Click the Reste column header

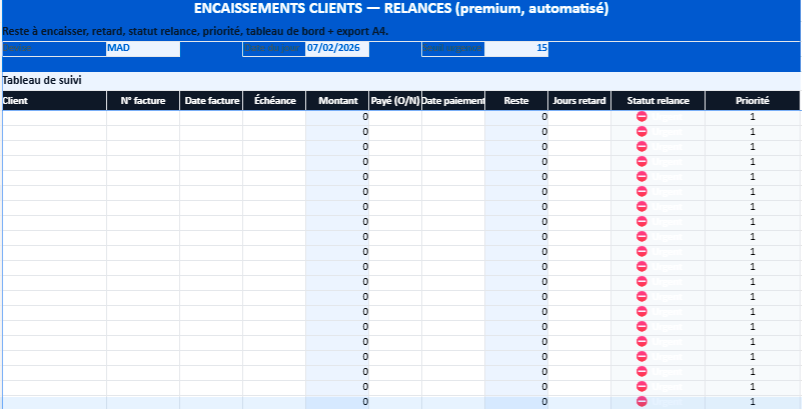(x=516, y=101)
